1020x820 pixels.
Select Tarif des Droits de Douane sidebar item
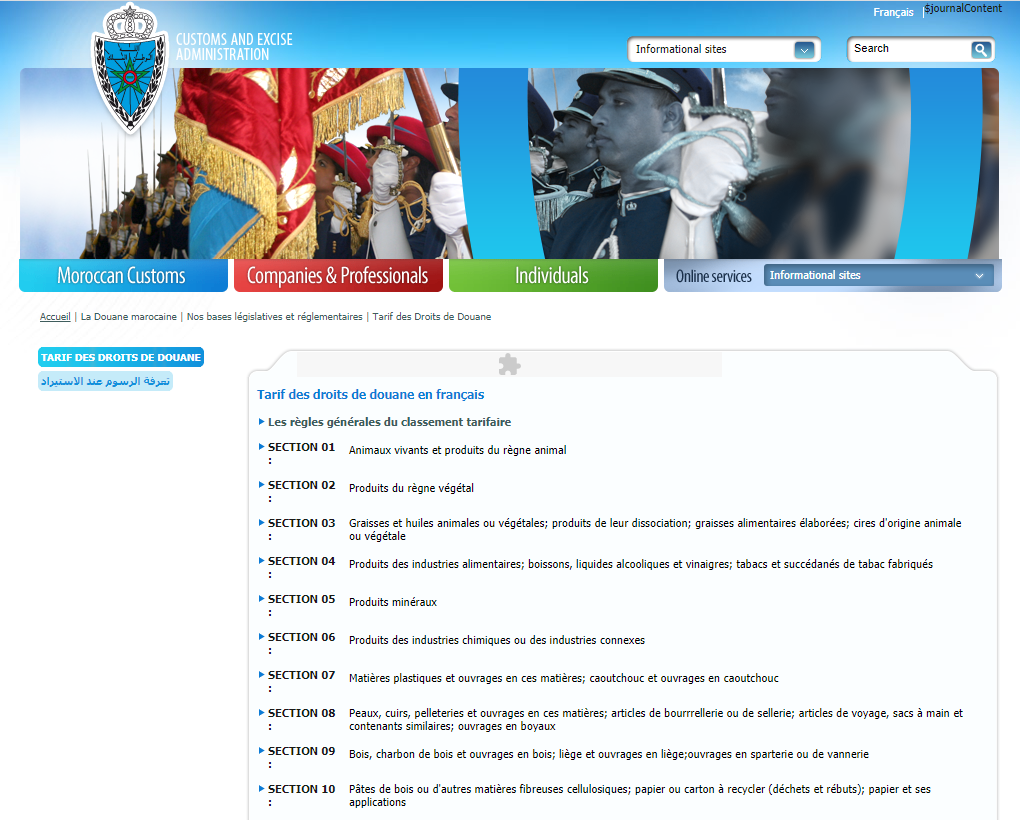121,357
